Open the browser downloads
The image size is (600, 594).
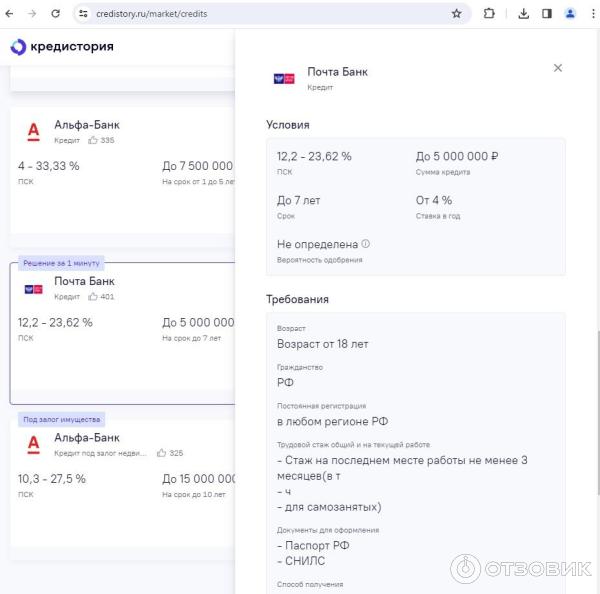pos(523,14)
